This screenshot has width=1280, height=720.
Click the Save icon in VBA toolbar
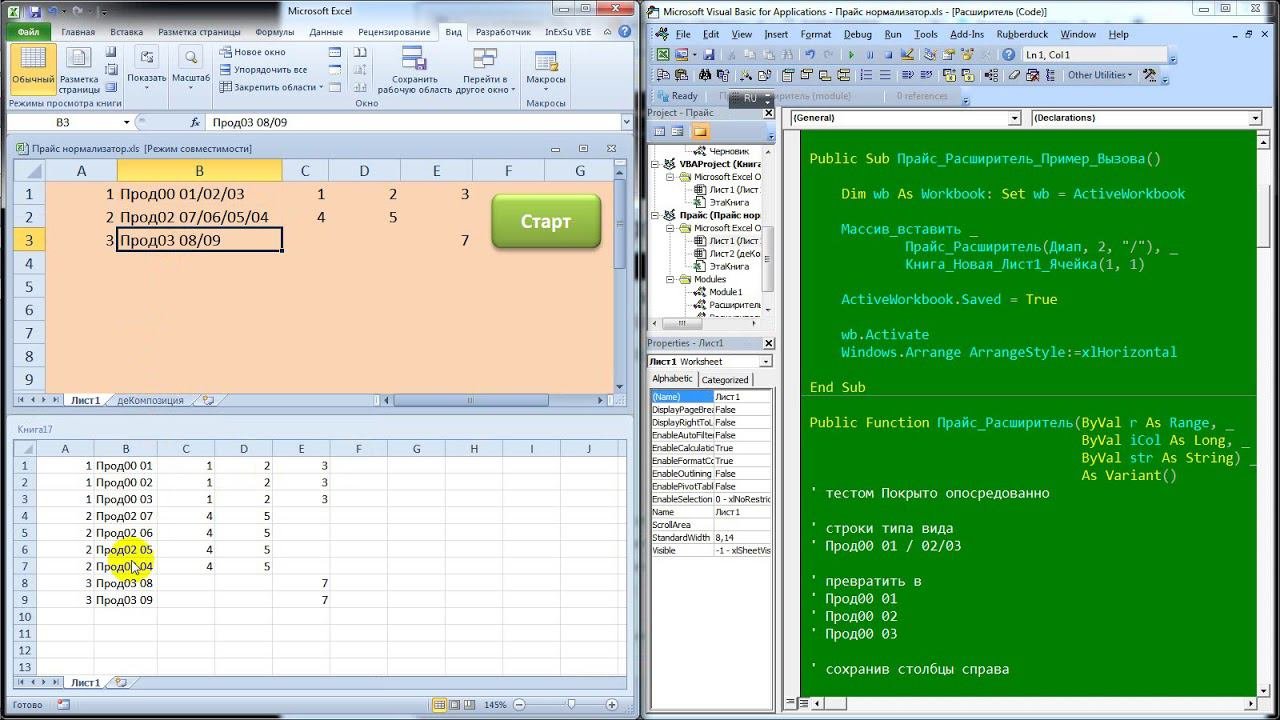[709, 55]
